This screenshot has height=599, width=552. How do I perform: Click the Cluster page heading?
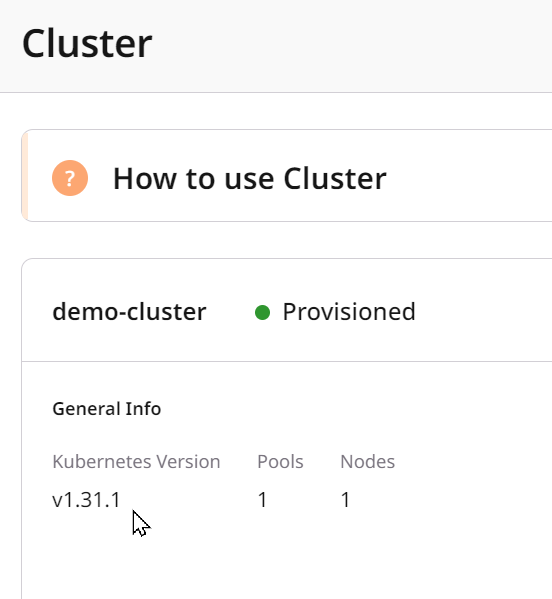pyautogui.click(x=87, y=44)
